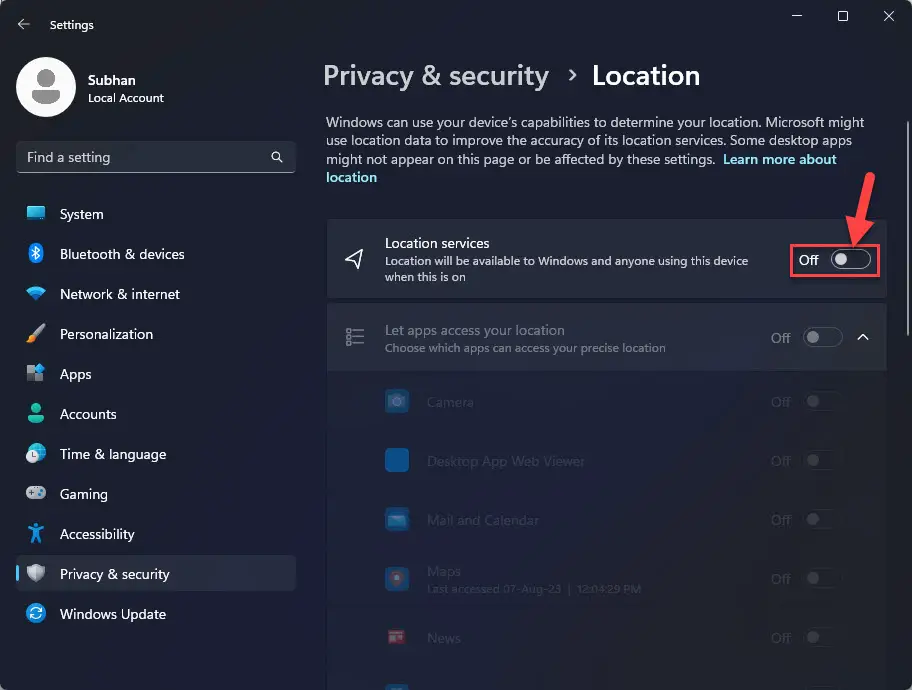Viewport: 912px width, 690px height.
Task: Turn on Location services toggle
Action: [850, 260]
